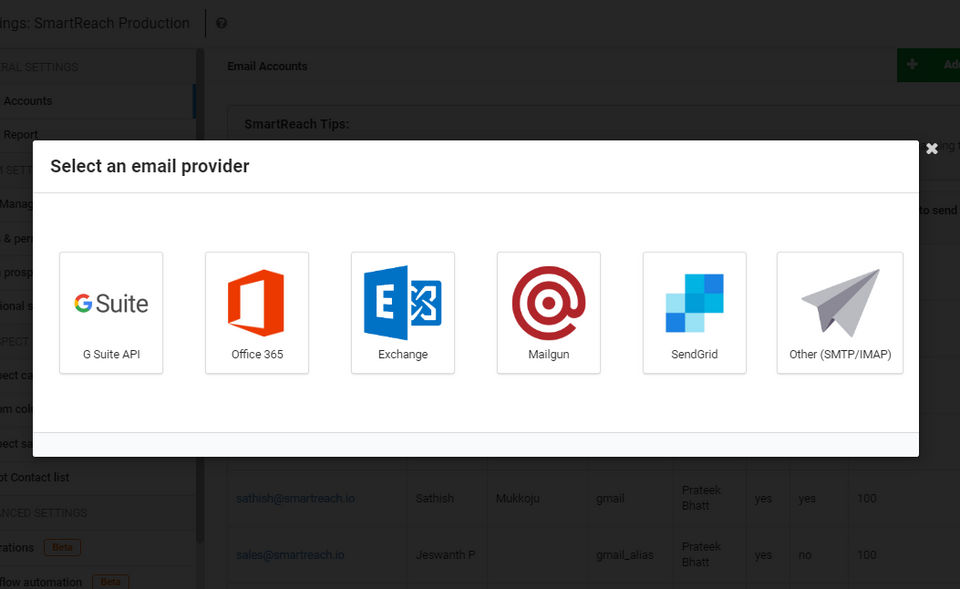Screen dimensions: 960x589
Task: Choose the Office 365 logo
Action: pyautogui.click(x=256, y=302)
